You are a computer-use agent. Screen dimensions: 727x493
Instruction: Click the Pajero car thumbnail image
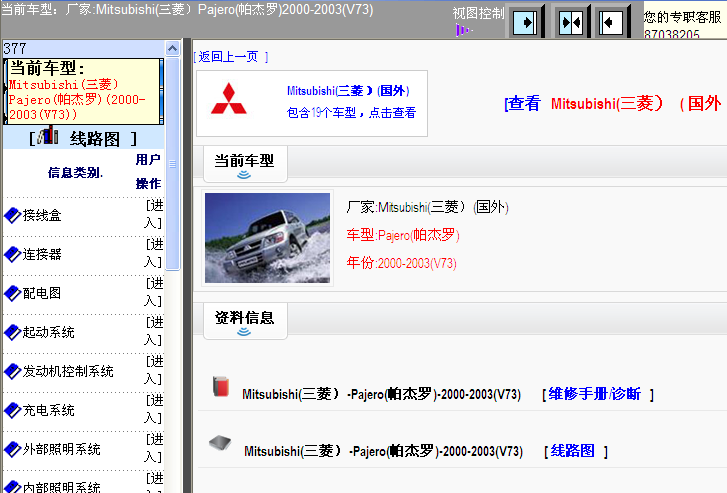click(268, 238)
